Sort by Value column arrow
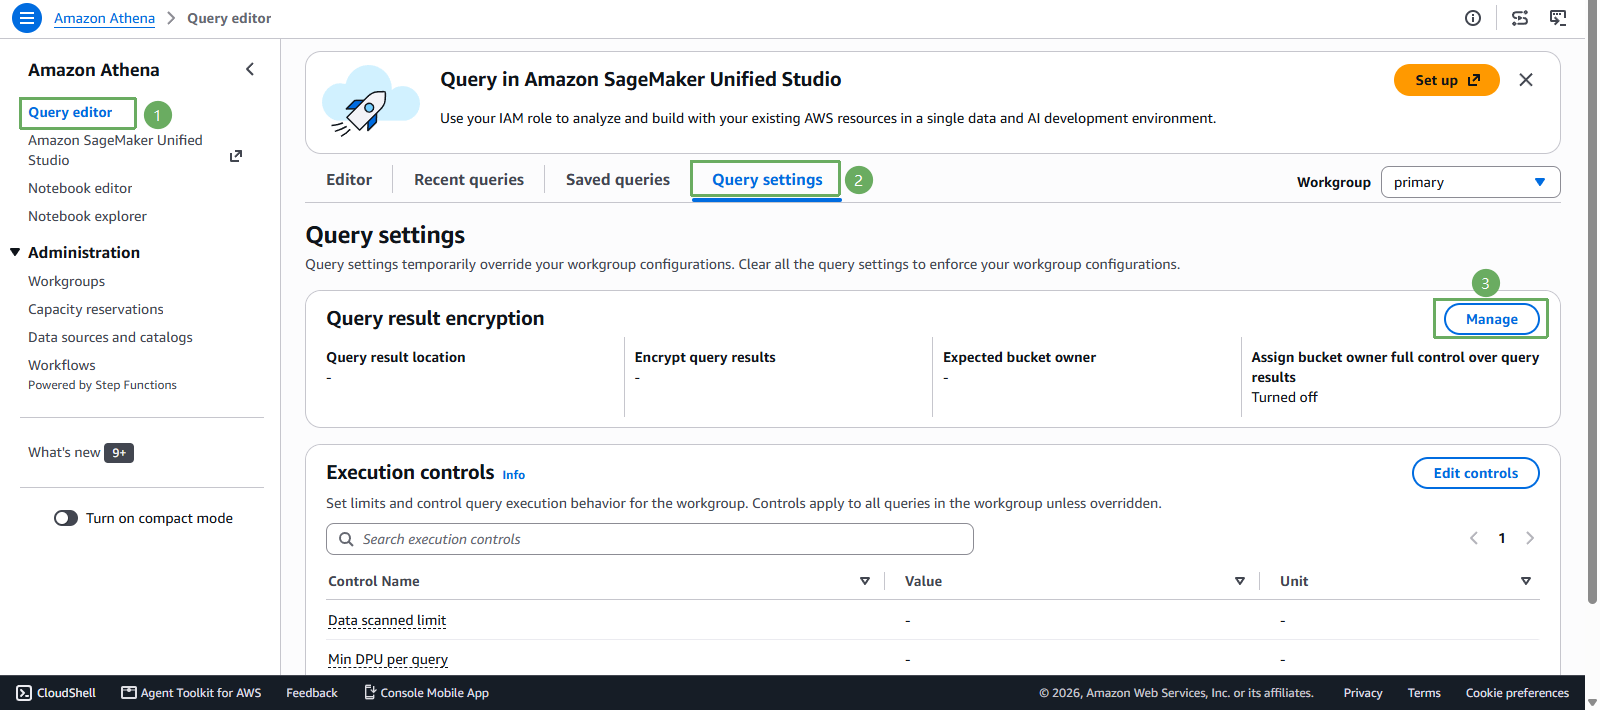The width and height of the screenshot is (1600, 710). coord(1240,581)
